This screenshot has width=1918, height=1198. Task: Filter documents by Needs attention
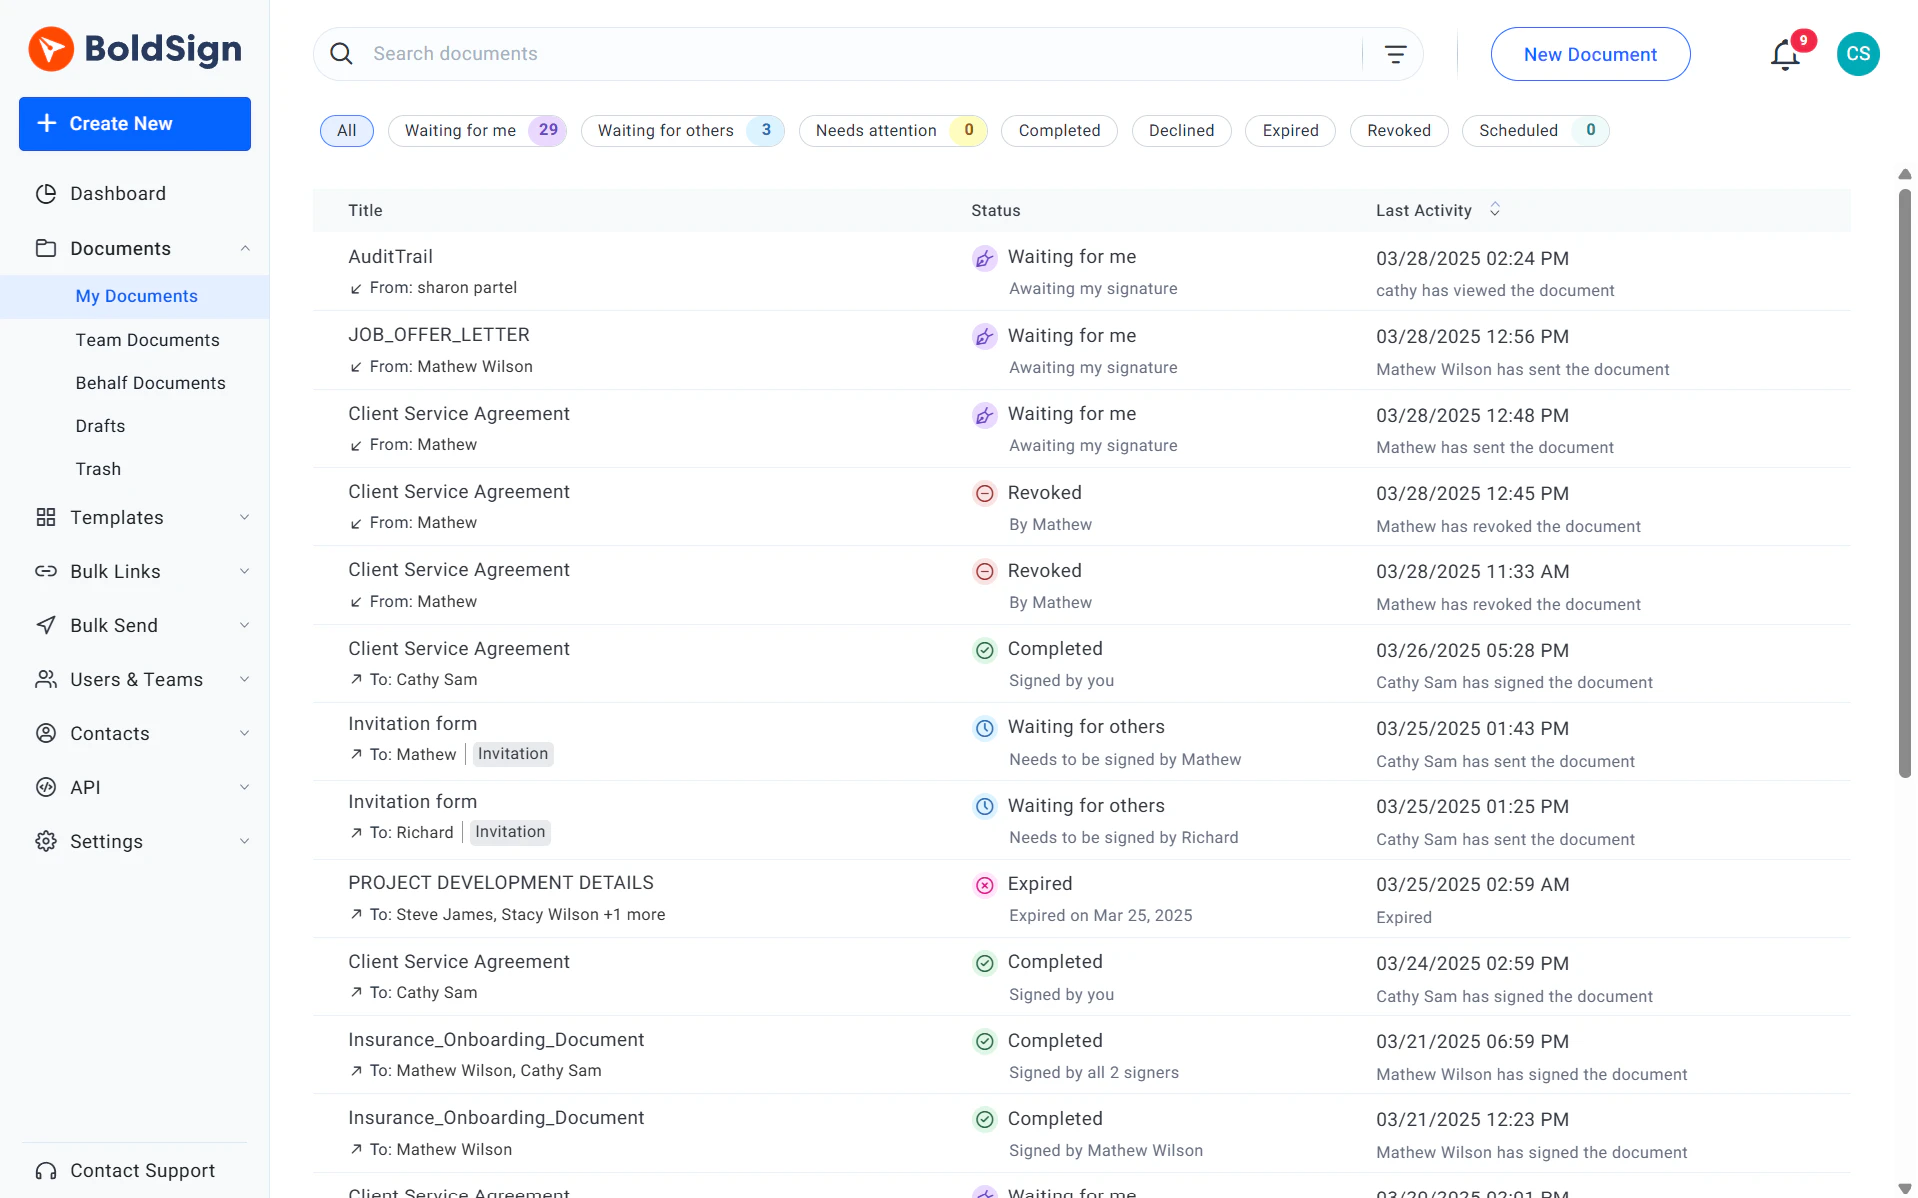[x=892, y=131]
